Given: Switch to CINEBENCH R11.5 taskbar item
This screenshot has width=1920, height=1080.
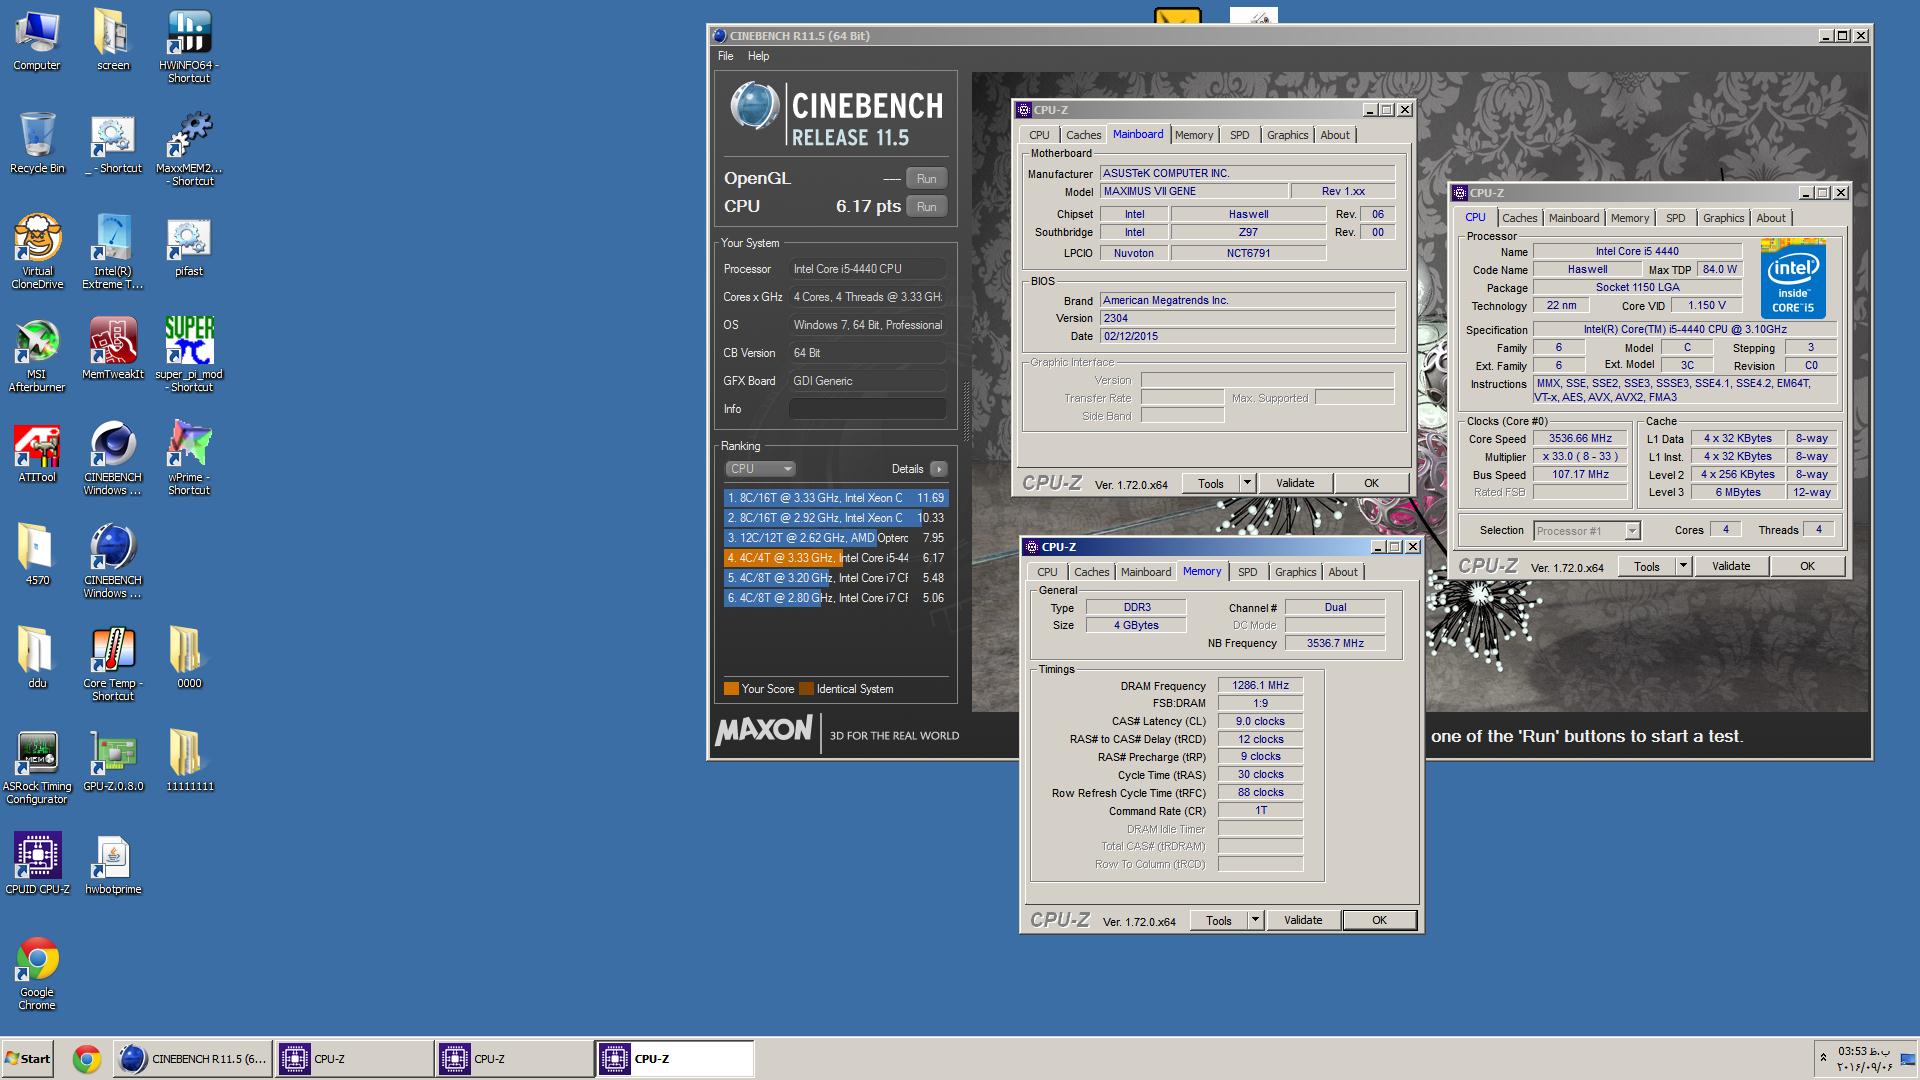Looking at the screenshot, I should (x=193, y=1059).
